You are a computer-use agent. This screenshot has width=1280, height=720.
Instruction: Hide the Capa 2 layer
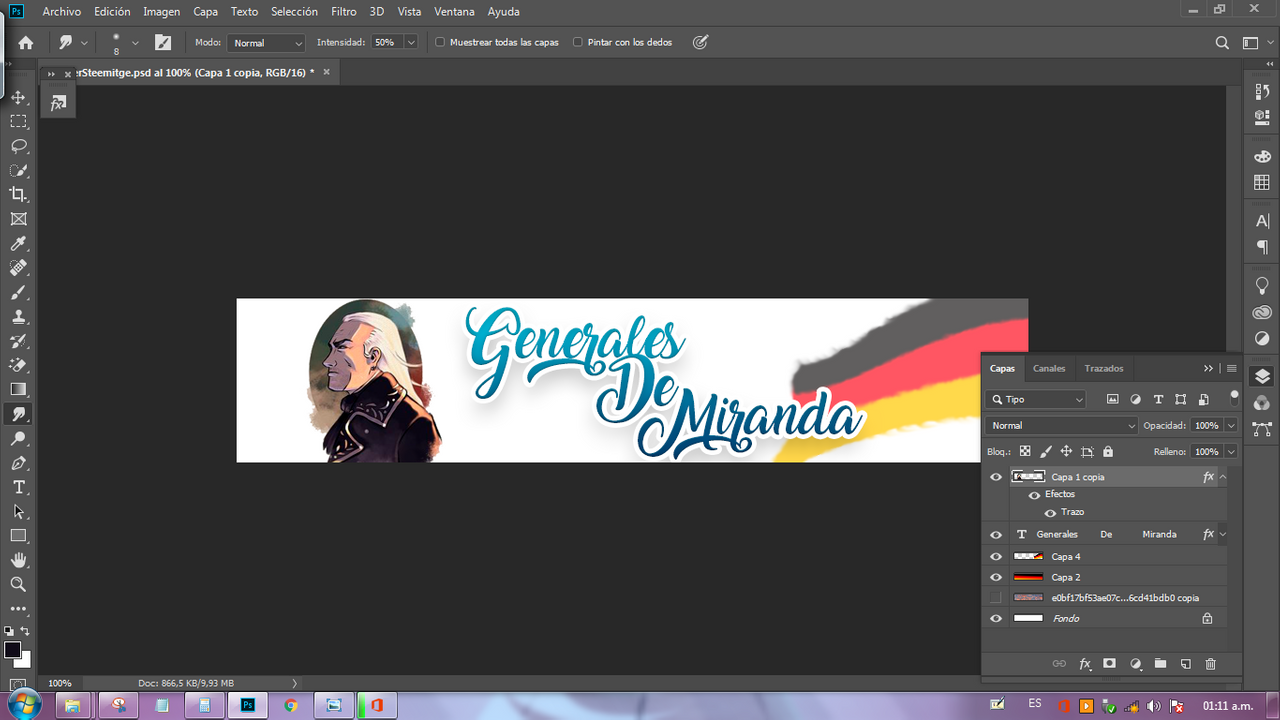[995, 577]
